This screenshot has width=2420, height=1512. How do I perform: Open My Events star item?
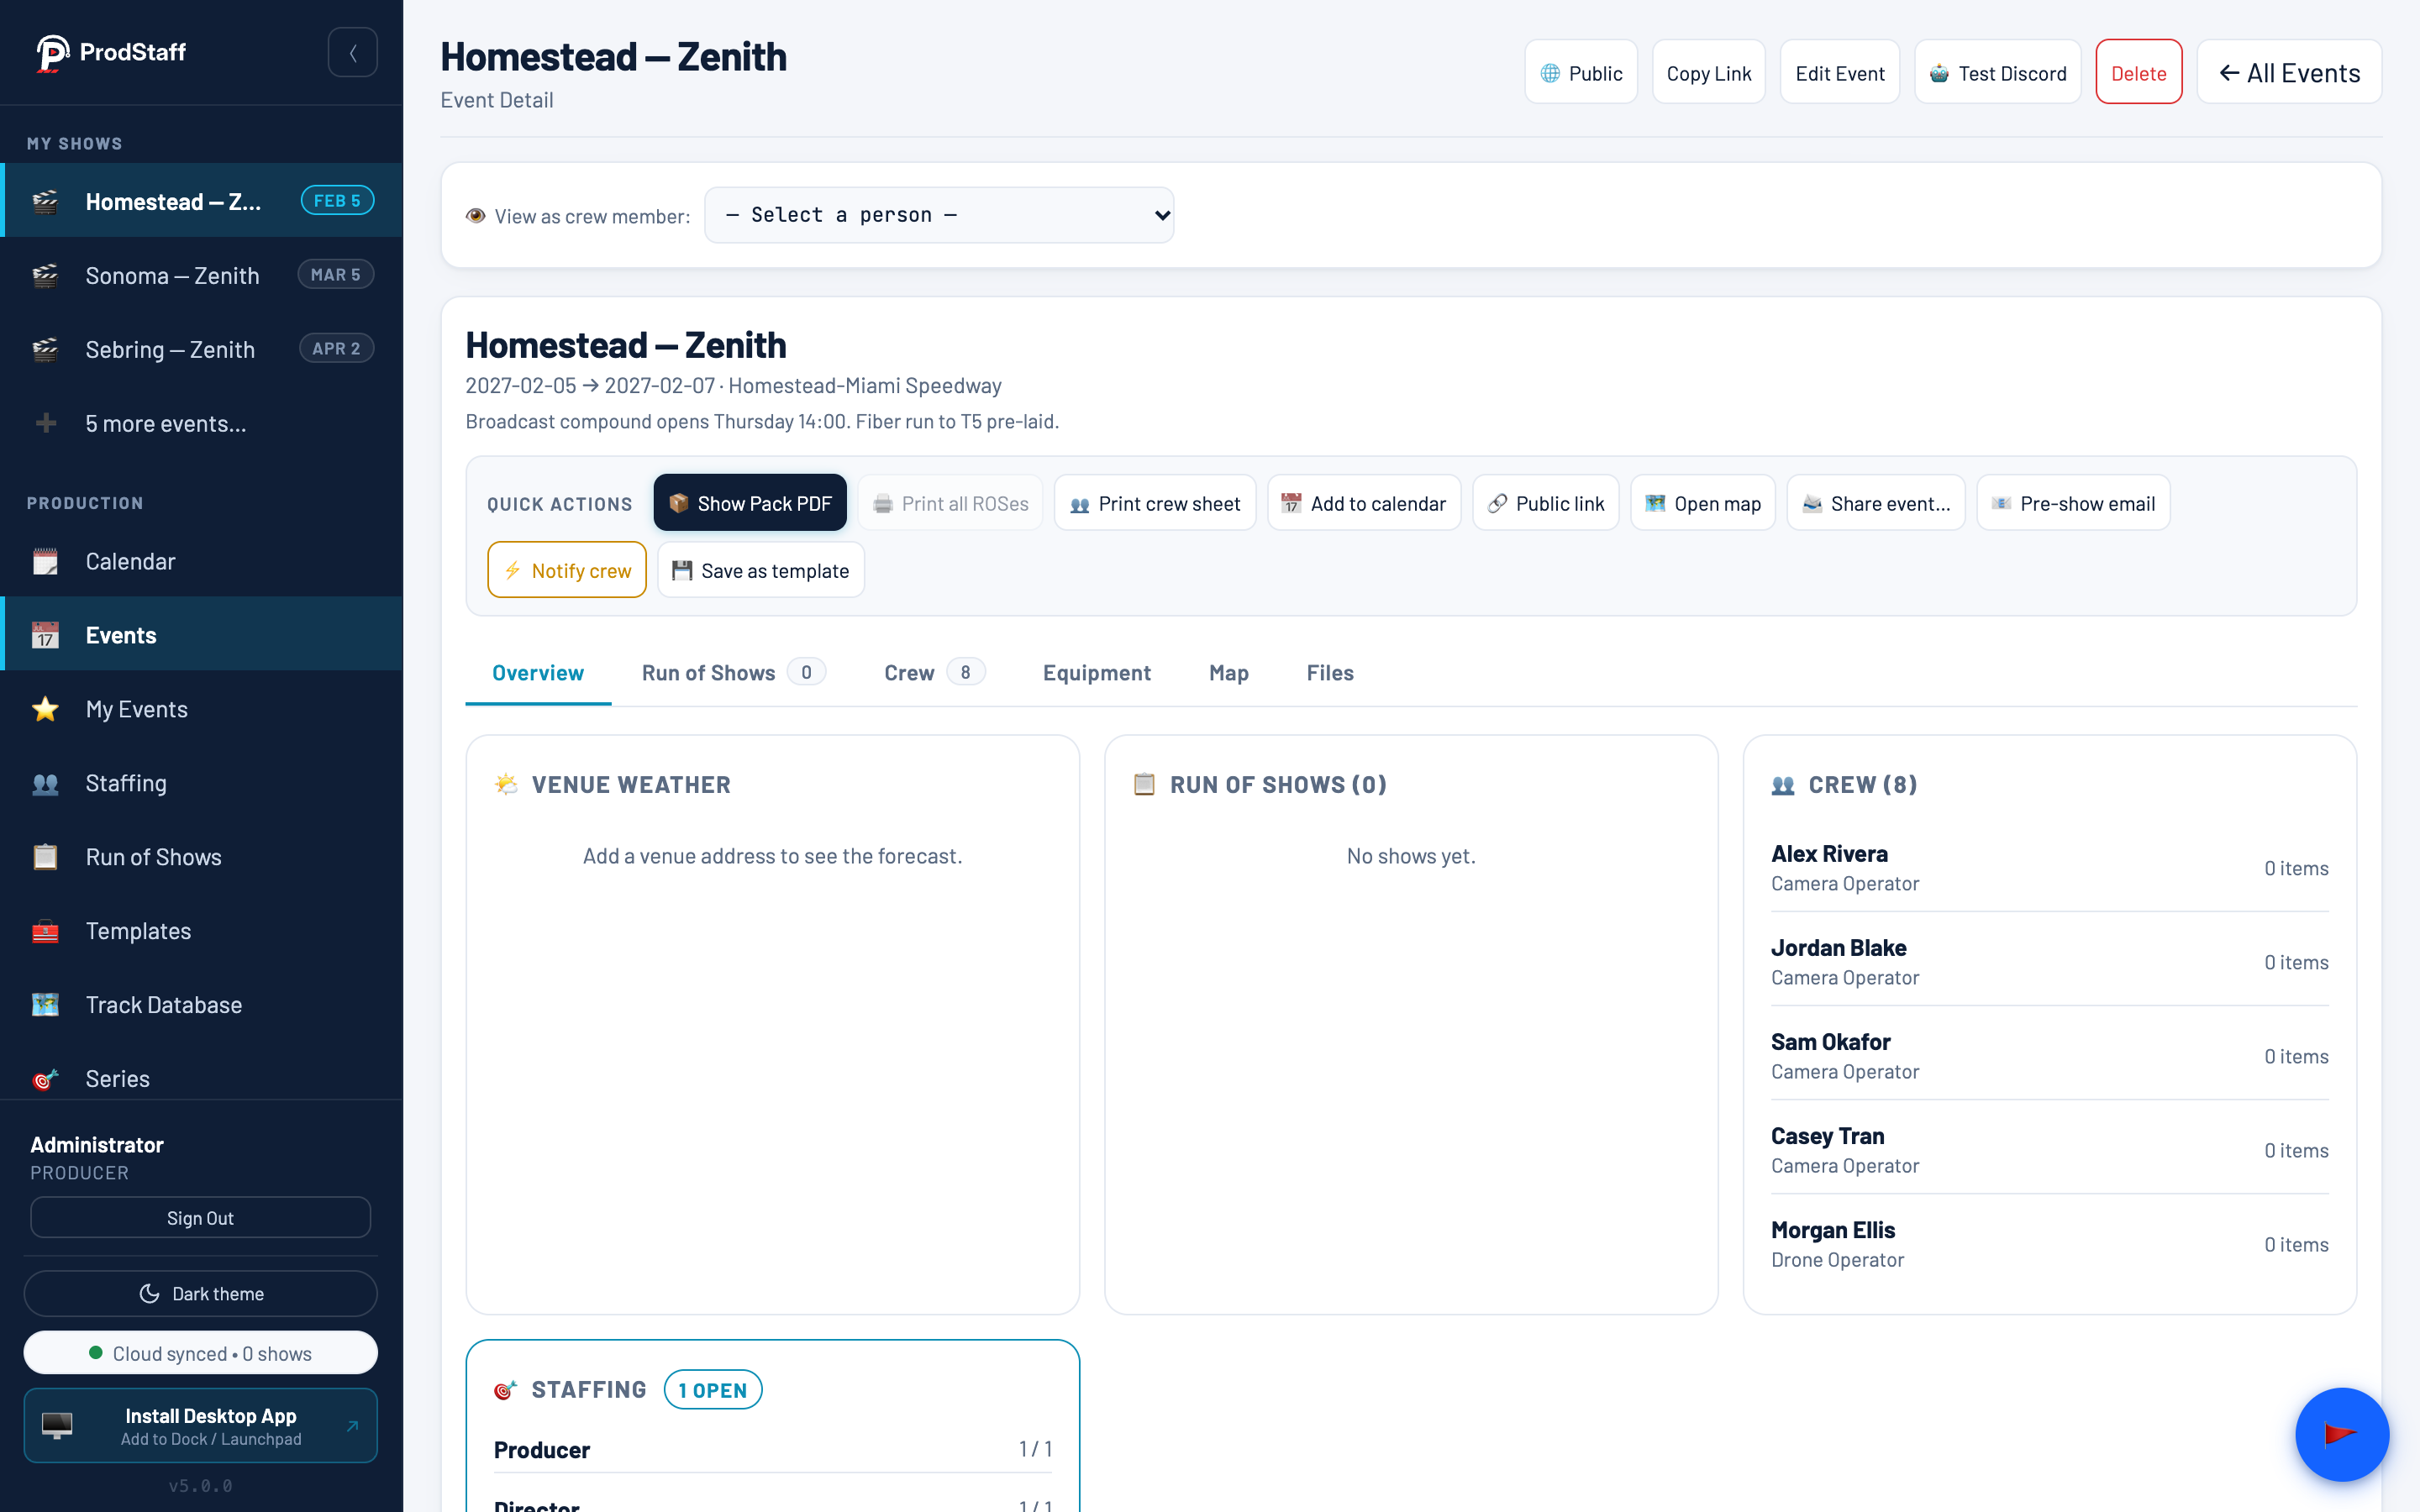pyautogui.click(x=201, y=709)
